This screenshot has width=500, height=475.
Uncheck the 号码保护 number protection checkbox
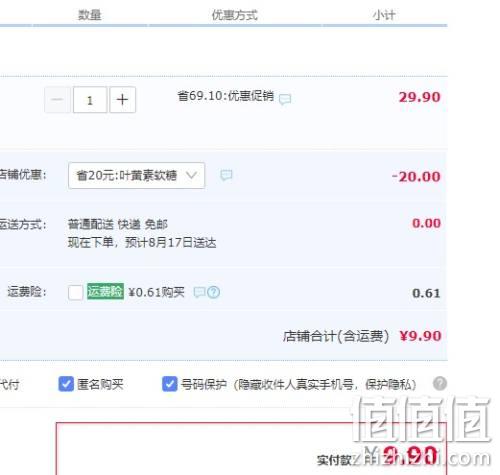tap(170, 384)
